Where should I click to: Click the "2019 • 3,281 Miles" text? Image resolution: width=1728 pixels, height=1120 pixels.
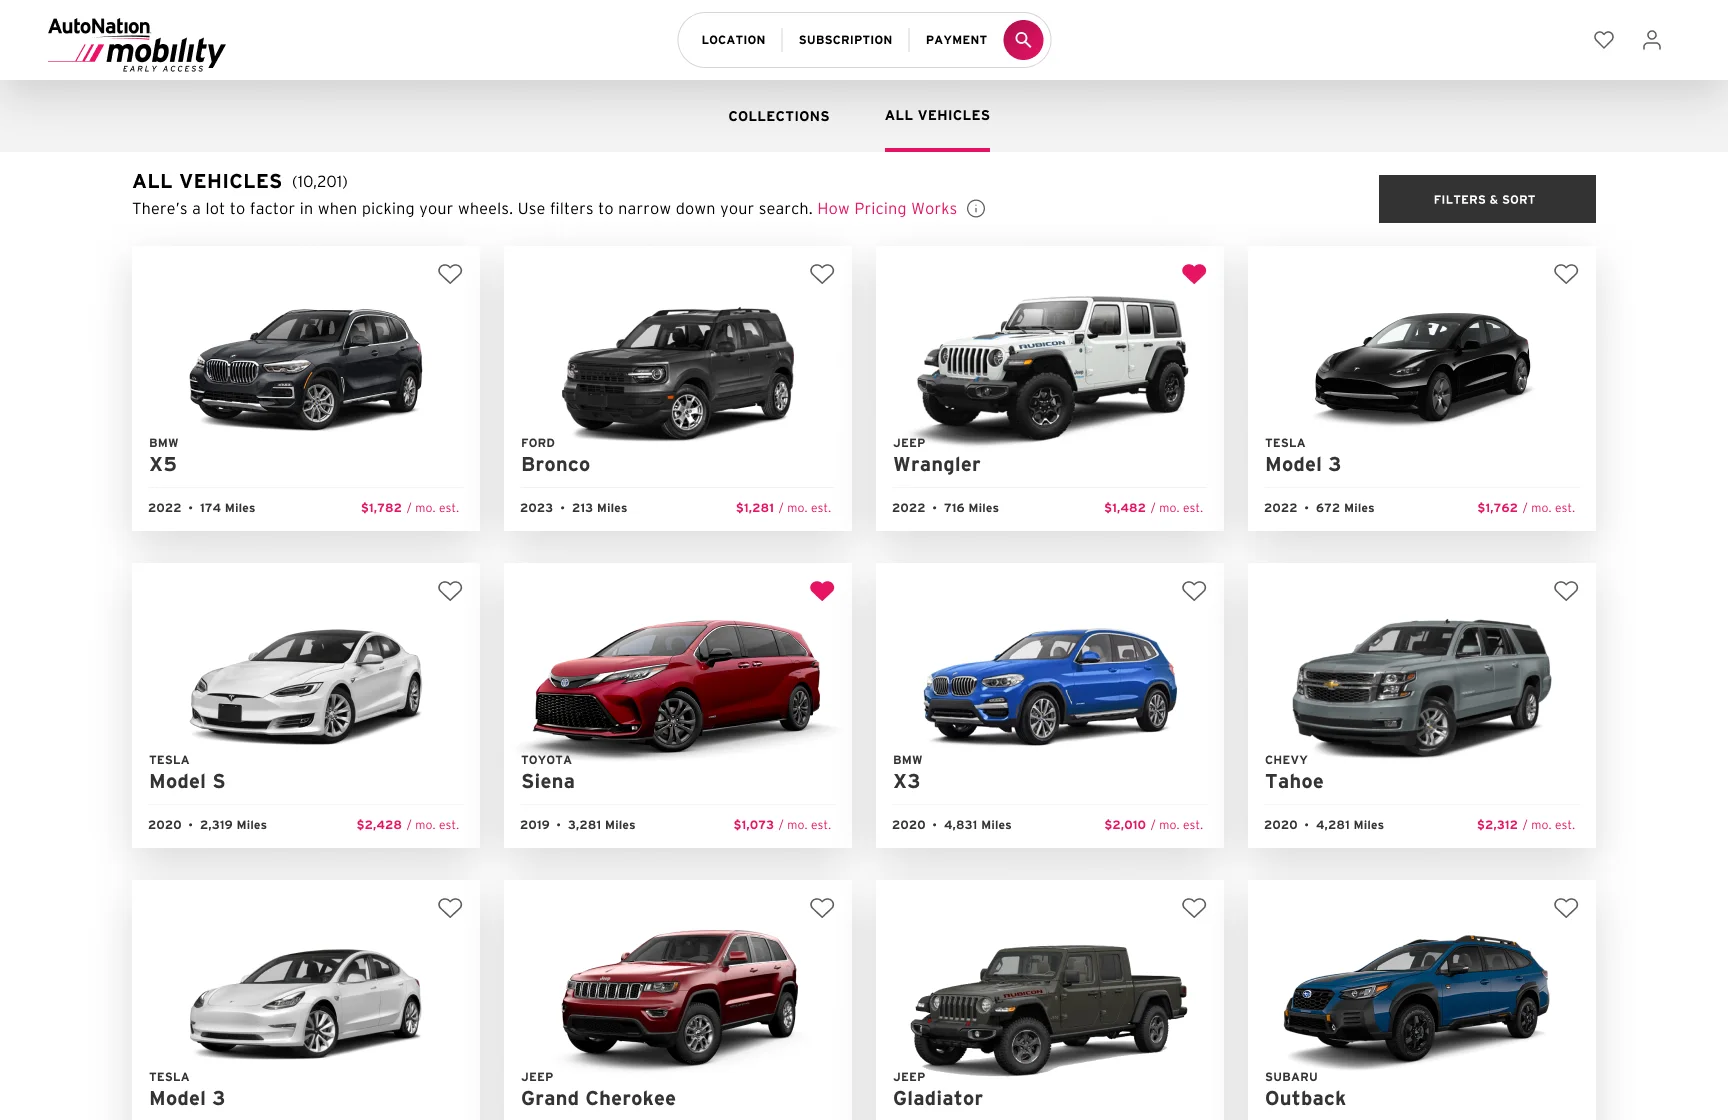coord(578,825)
